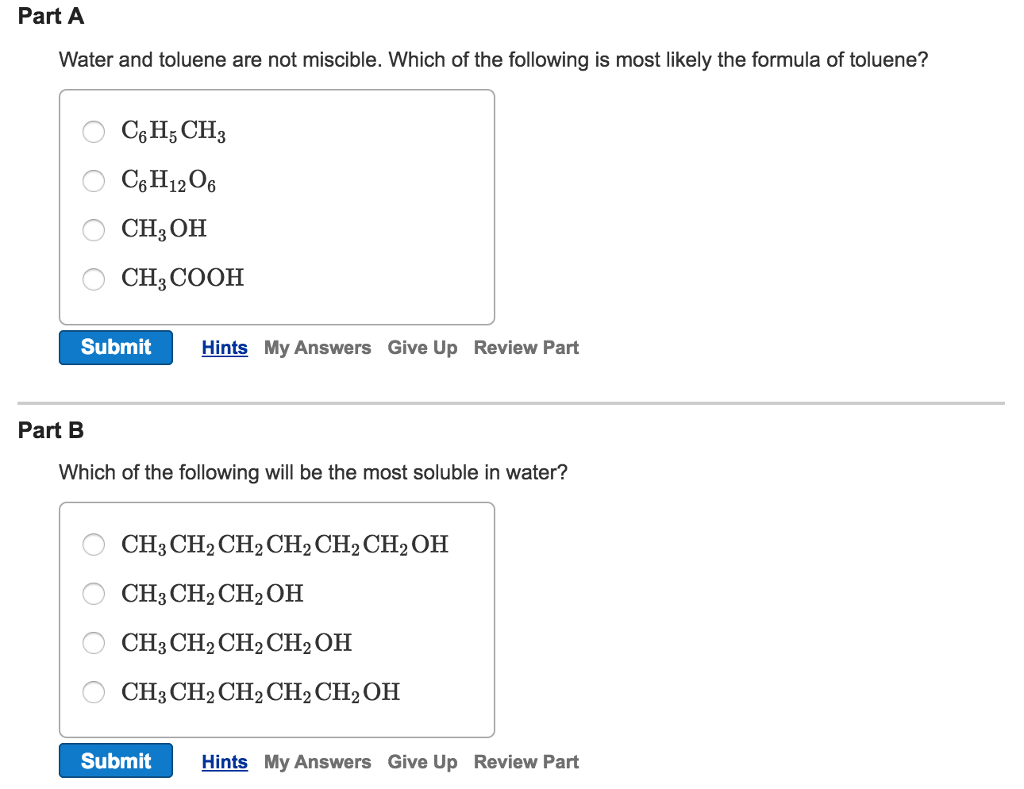Click the Part B heading

(x=50, y=430)
